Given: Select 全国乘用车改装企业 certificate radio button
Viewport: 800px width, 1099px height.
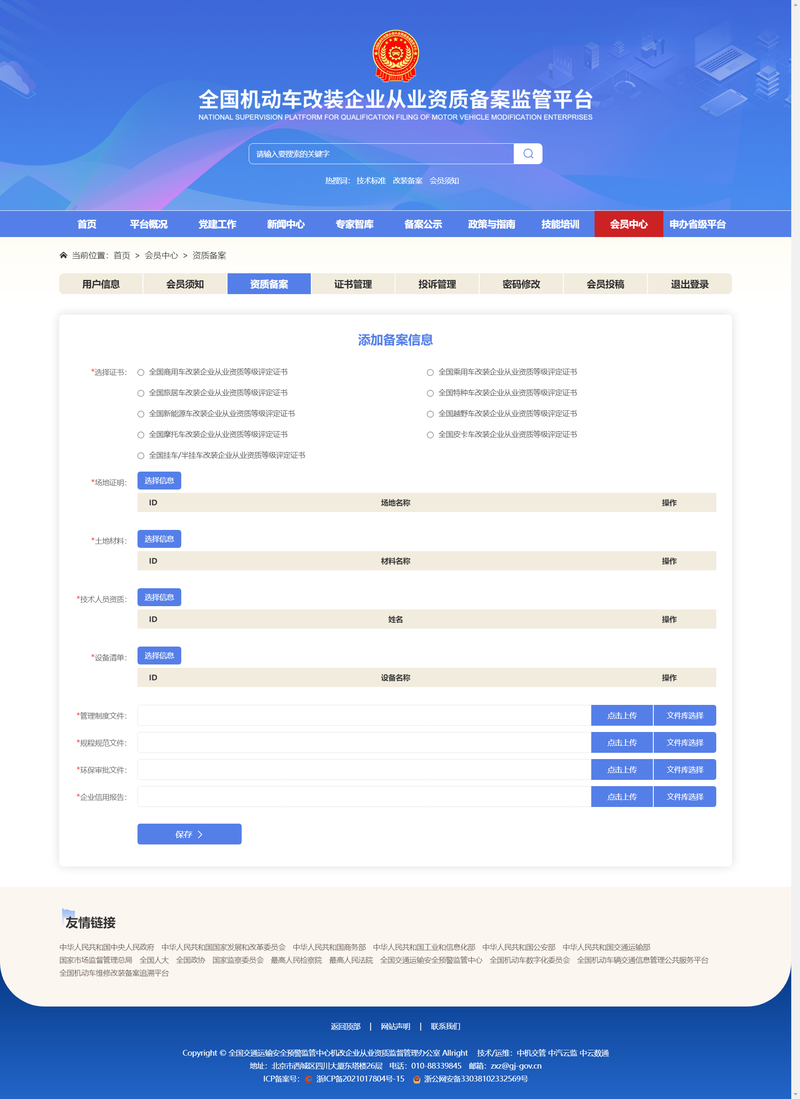Looking at the screenshot, I should [430, 372].
